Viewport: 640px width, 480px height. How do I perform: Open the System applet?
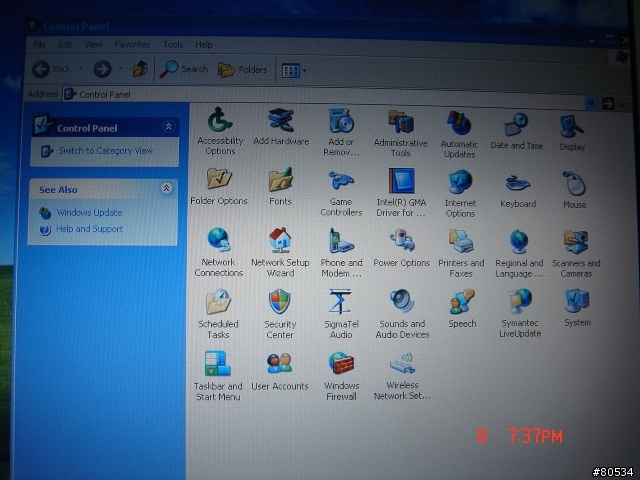pos(577,308)
